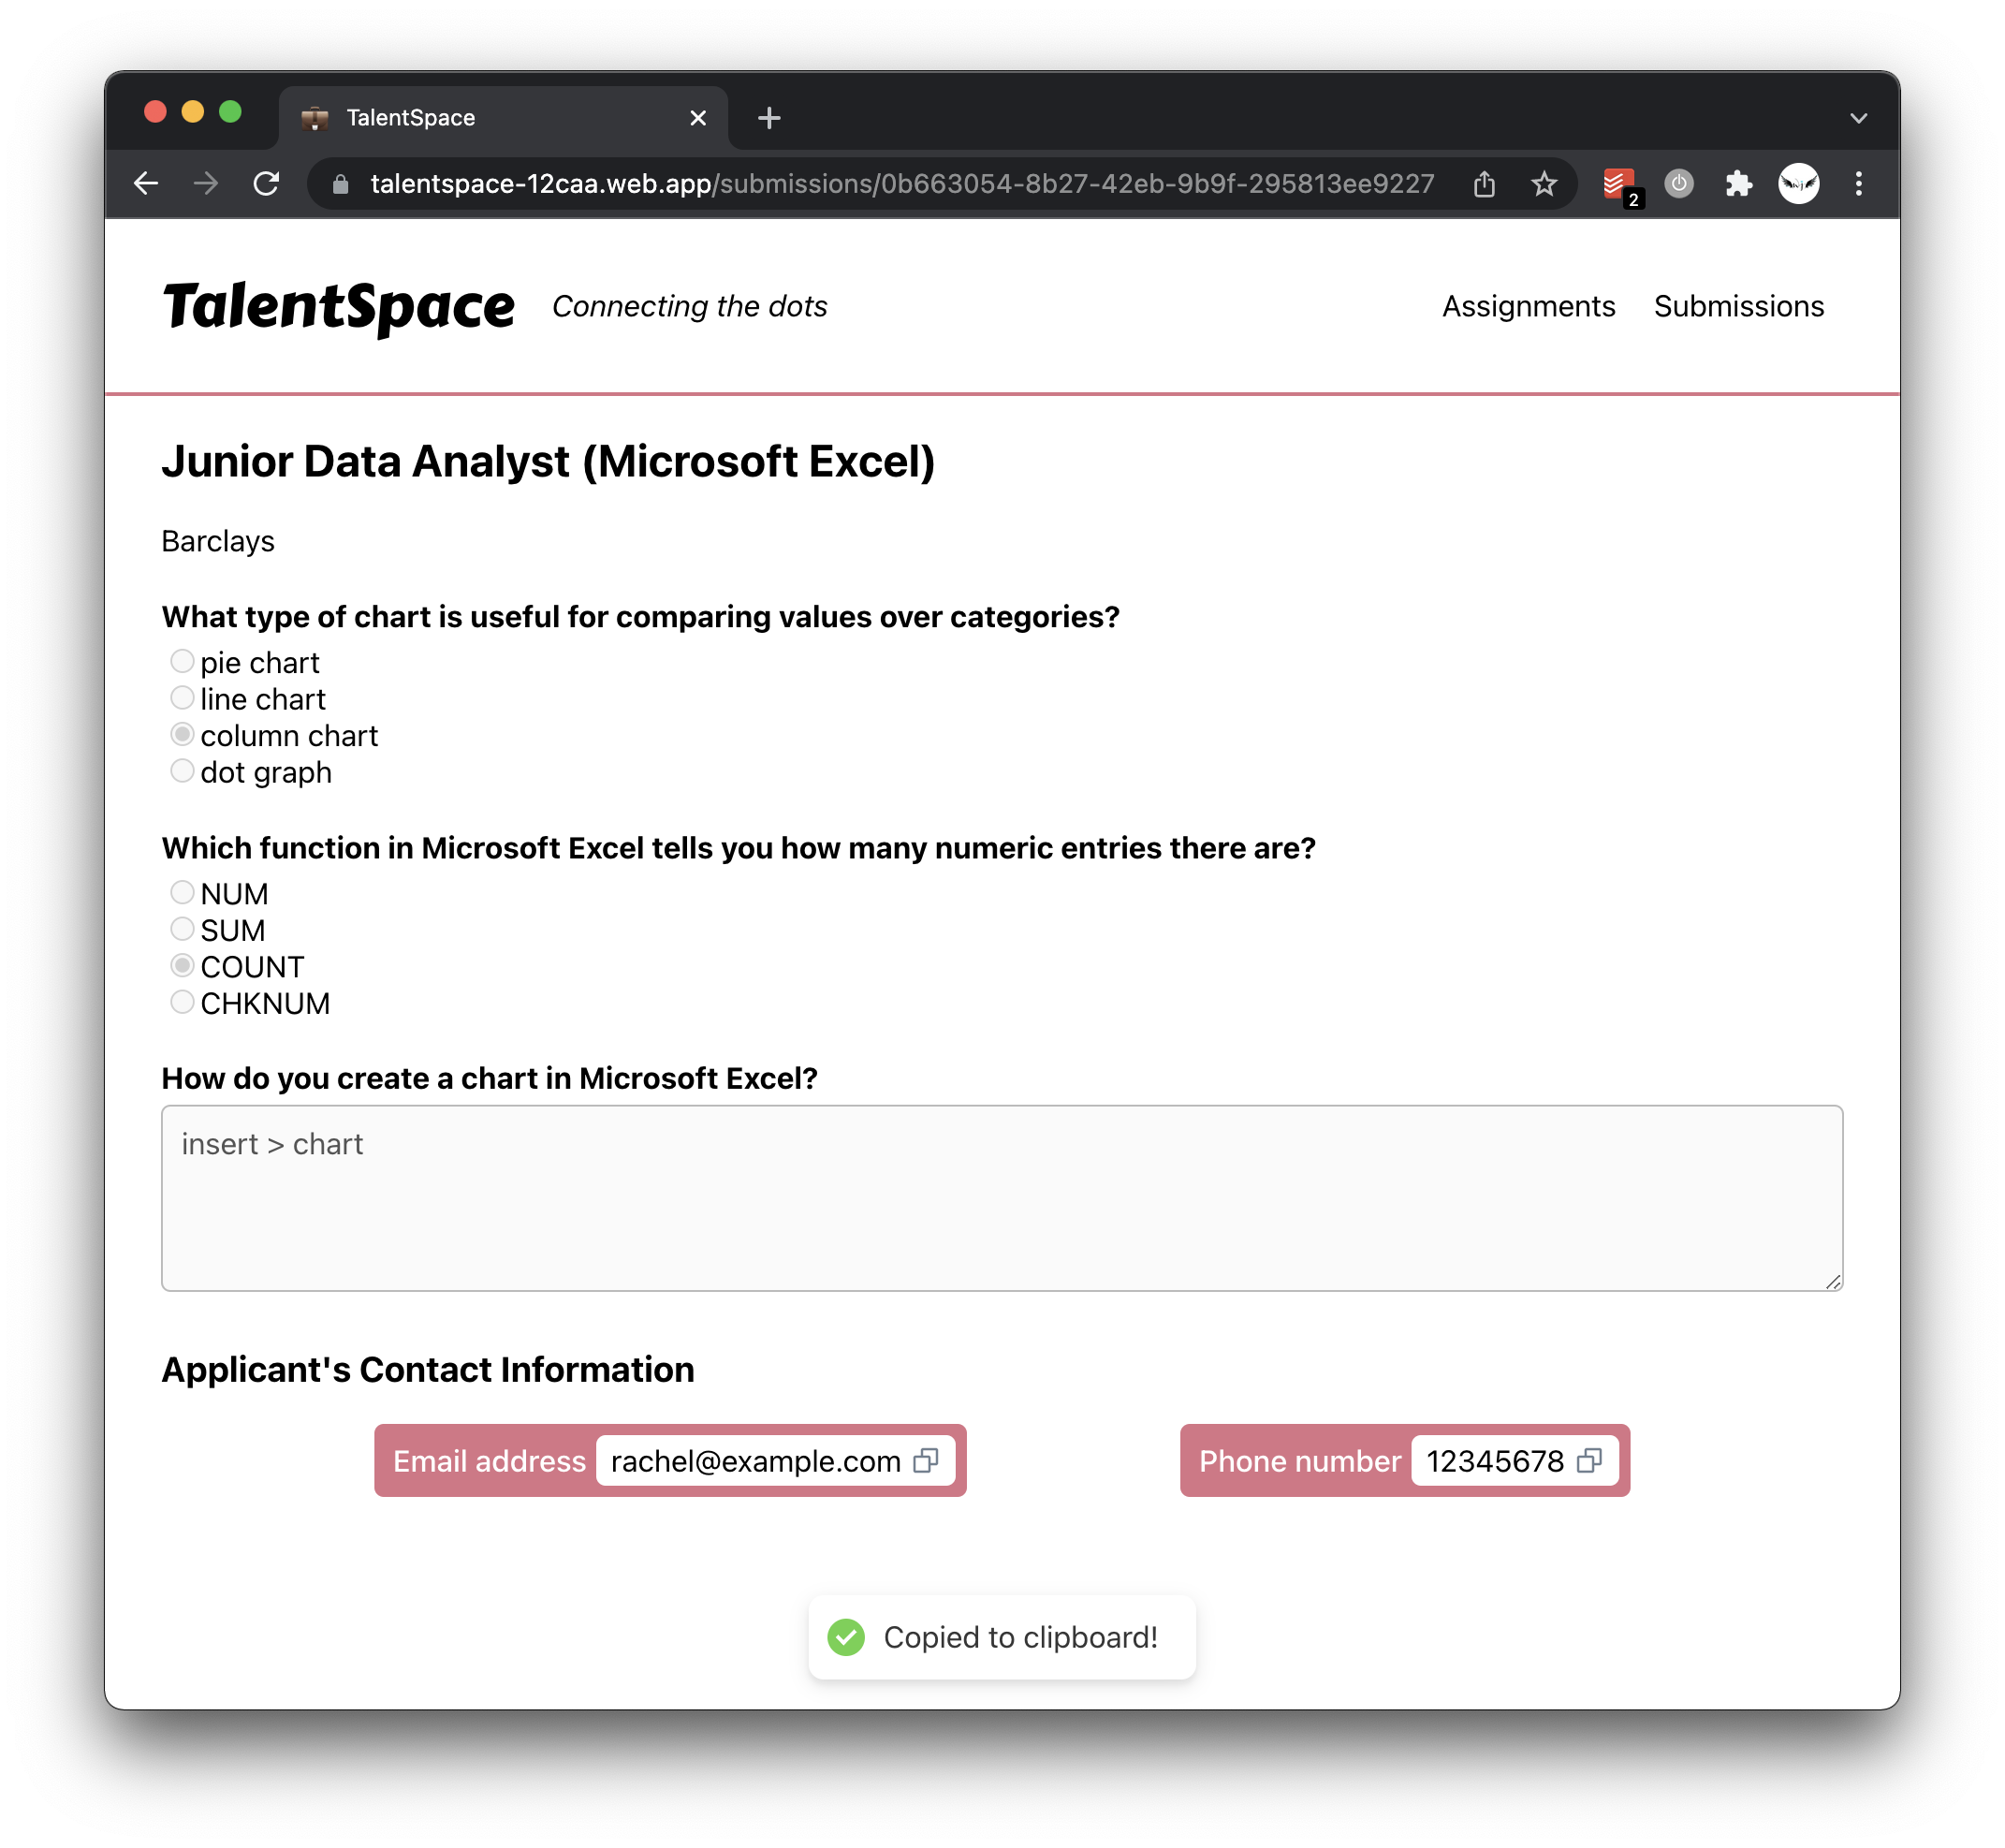Select the line chart radio option

(x=182, y=698)
